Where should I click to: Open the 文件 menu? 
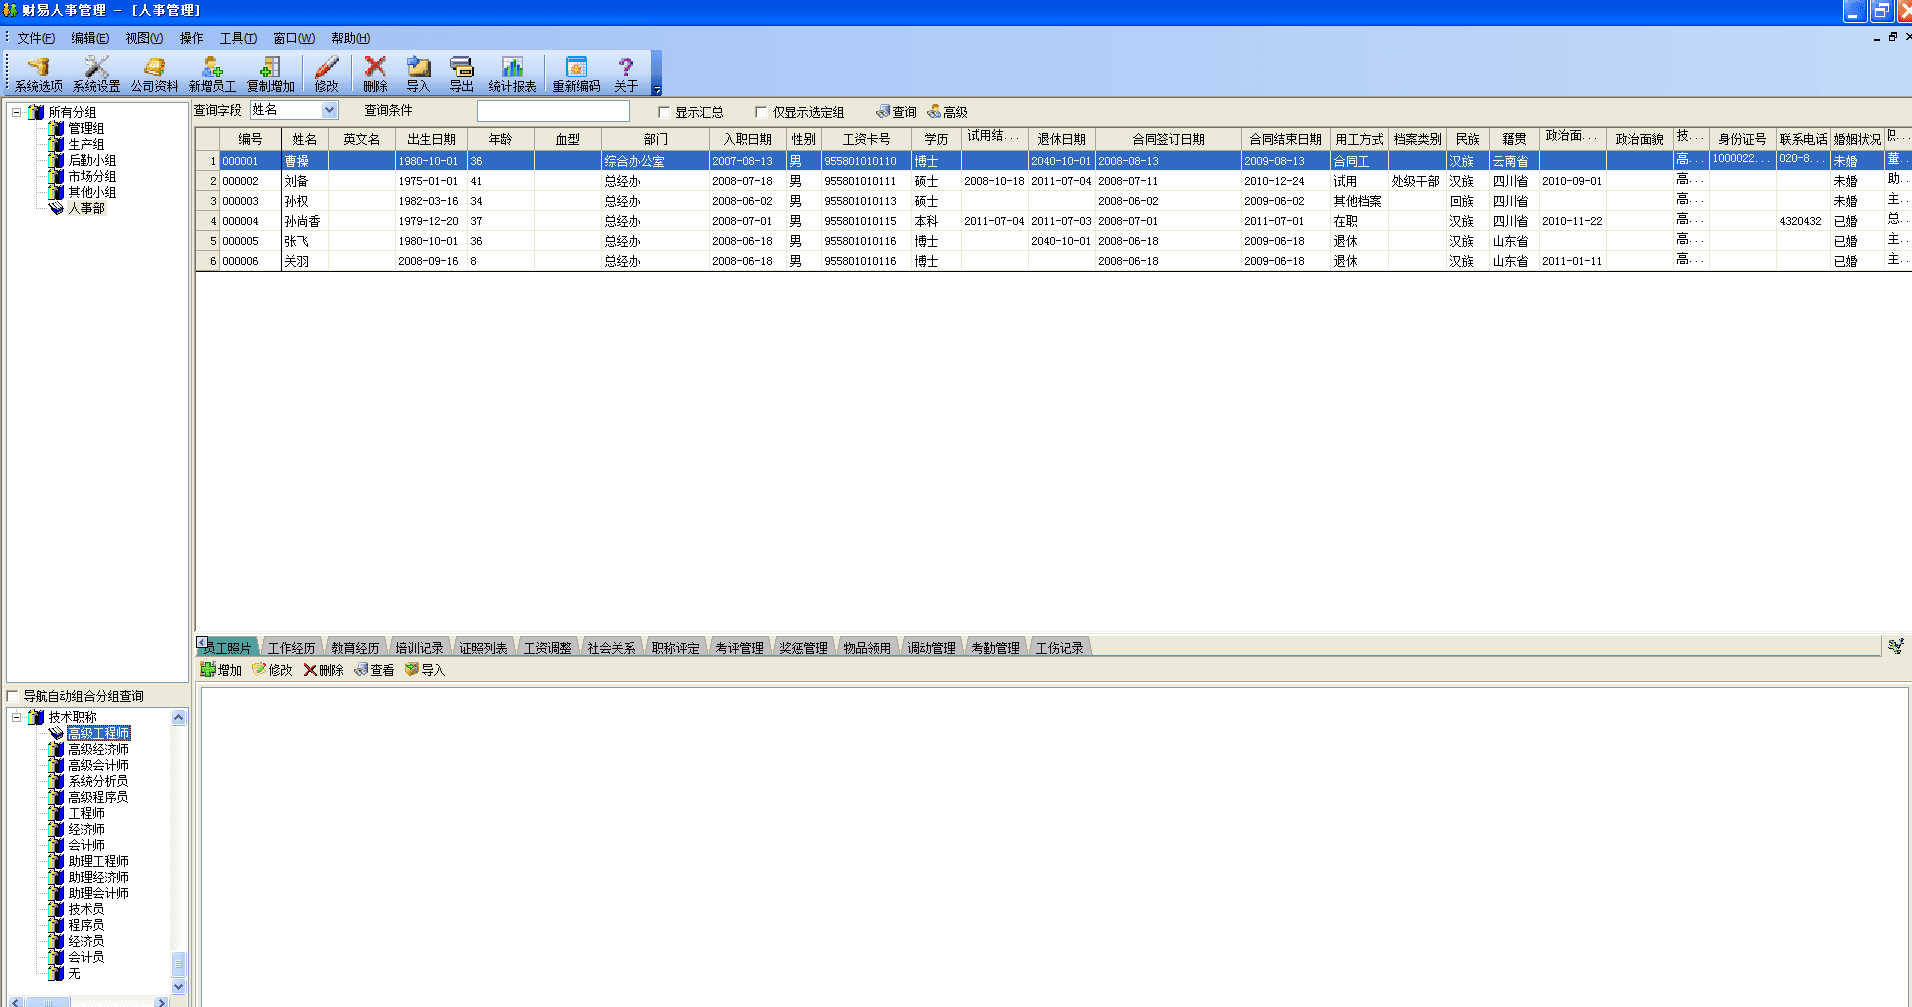coord(35,38)
